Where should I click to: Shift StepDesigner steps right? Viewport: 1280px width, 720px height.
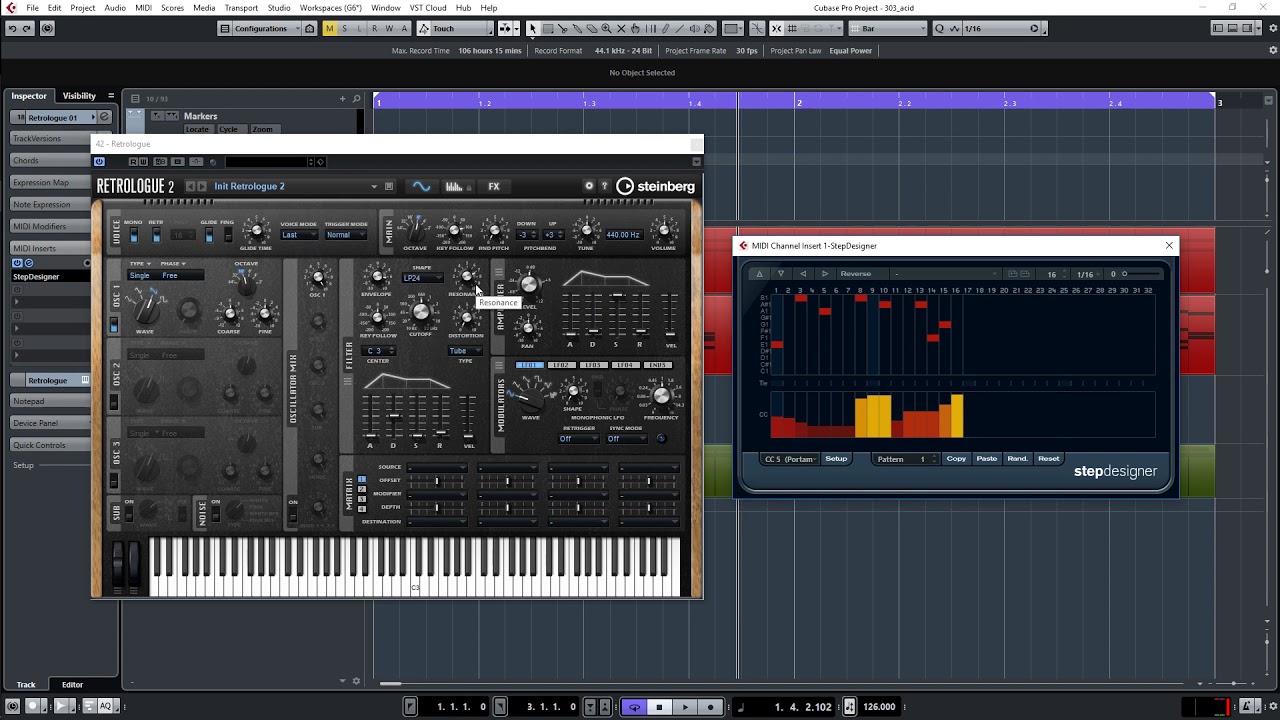825,274
